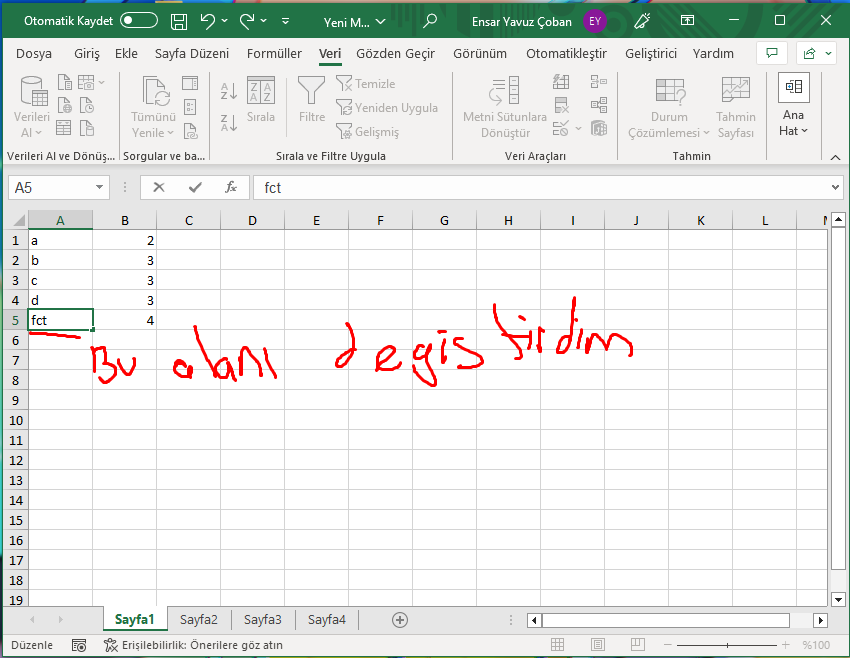The image size is (850, 658).
Task: Collapse the ribbon with the chevron
Action: pyautogui.click(x=835, y=157)
